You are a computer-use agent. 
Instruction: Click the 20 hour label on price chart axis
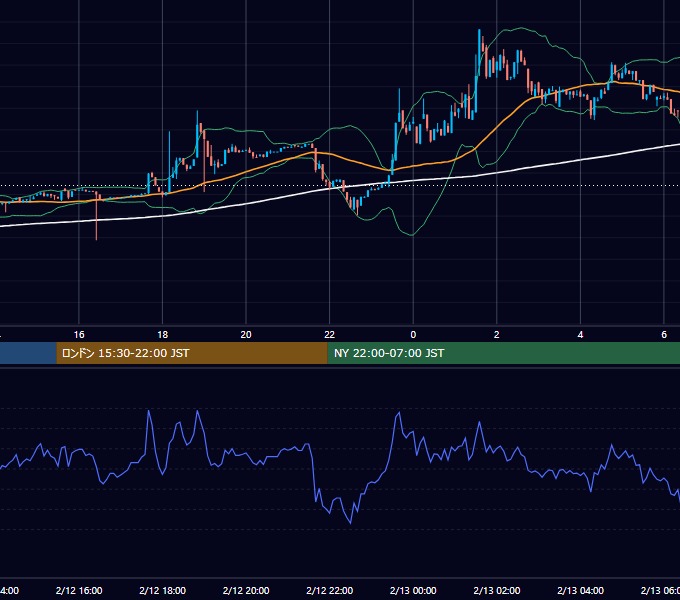[246, 335]
